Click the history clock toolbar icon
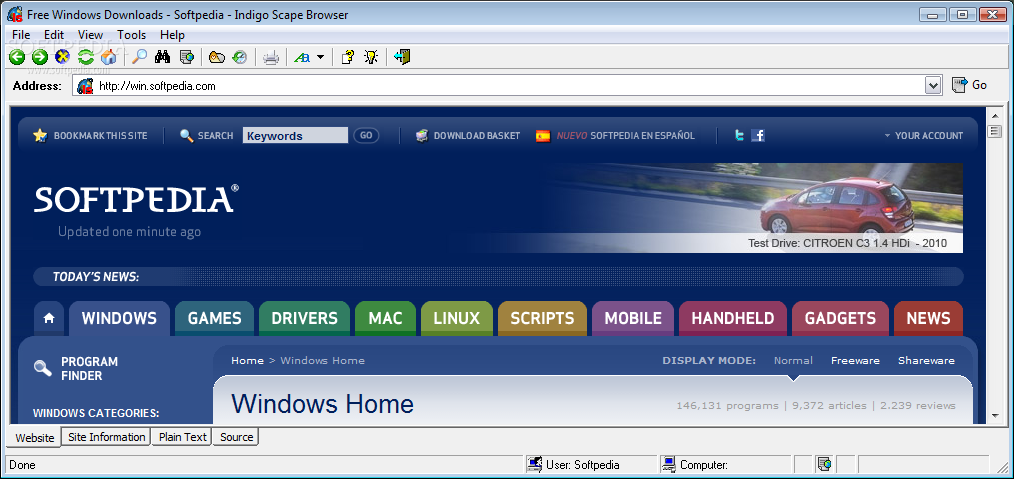Viewport: 1014px width, 479px height. pos(239,58)
